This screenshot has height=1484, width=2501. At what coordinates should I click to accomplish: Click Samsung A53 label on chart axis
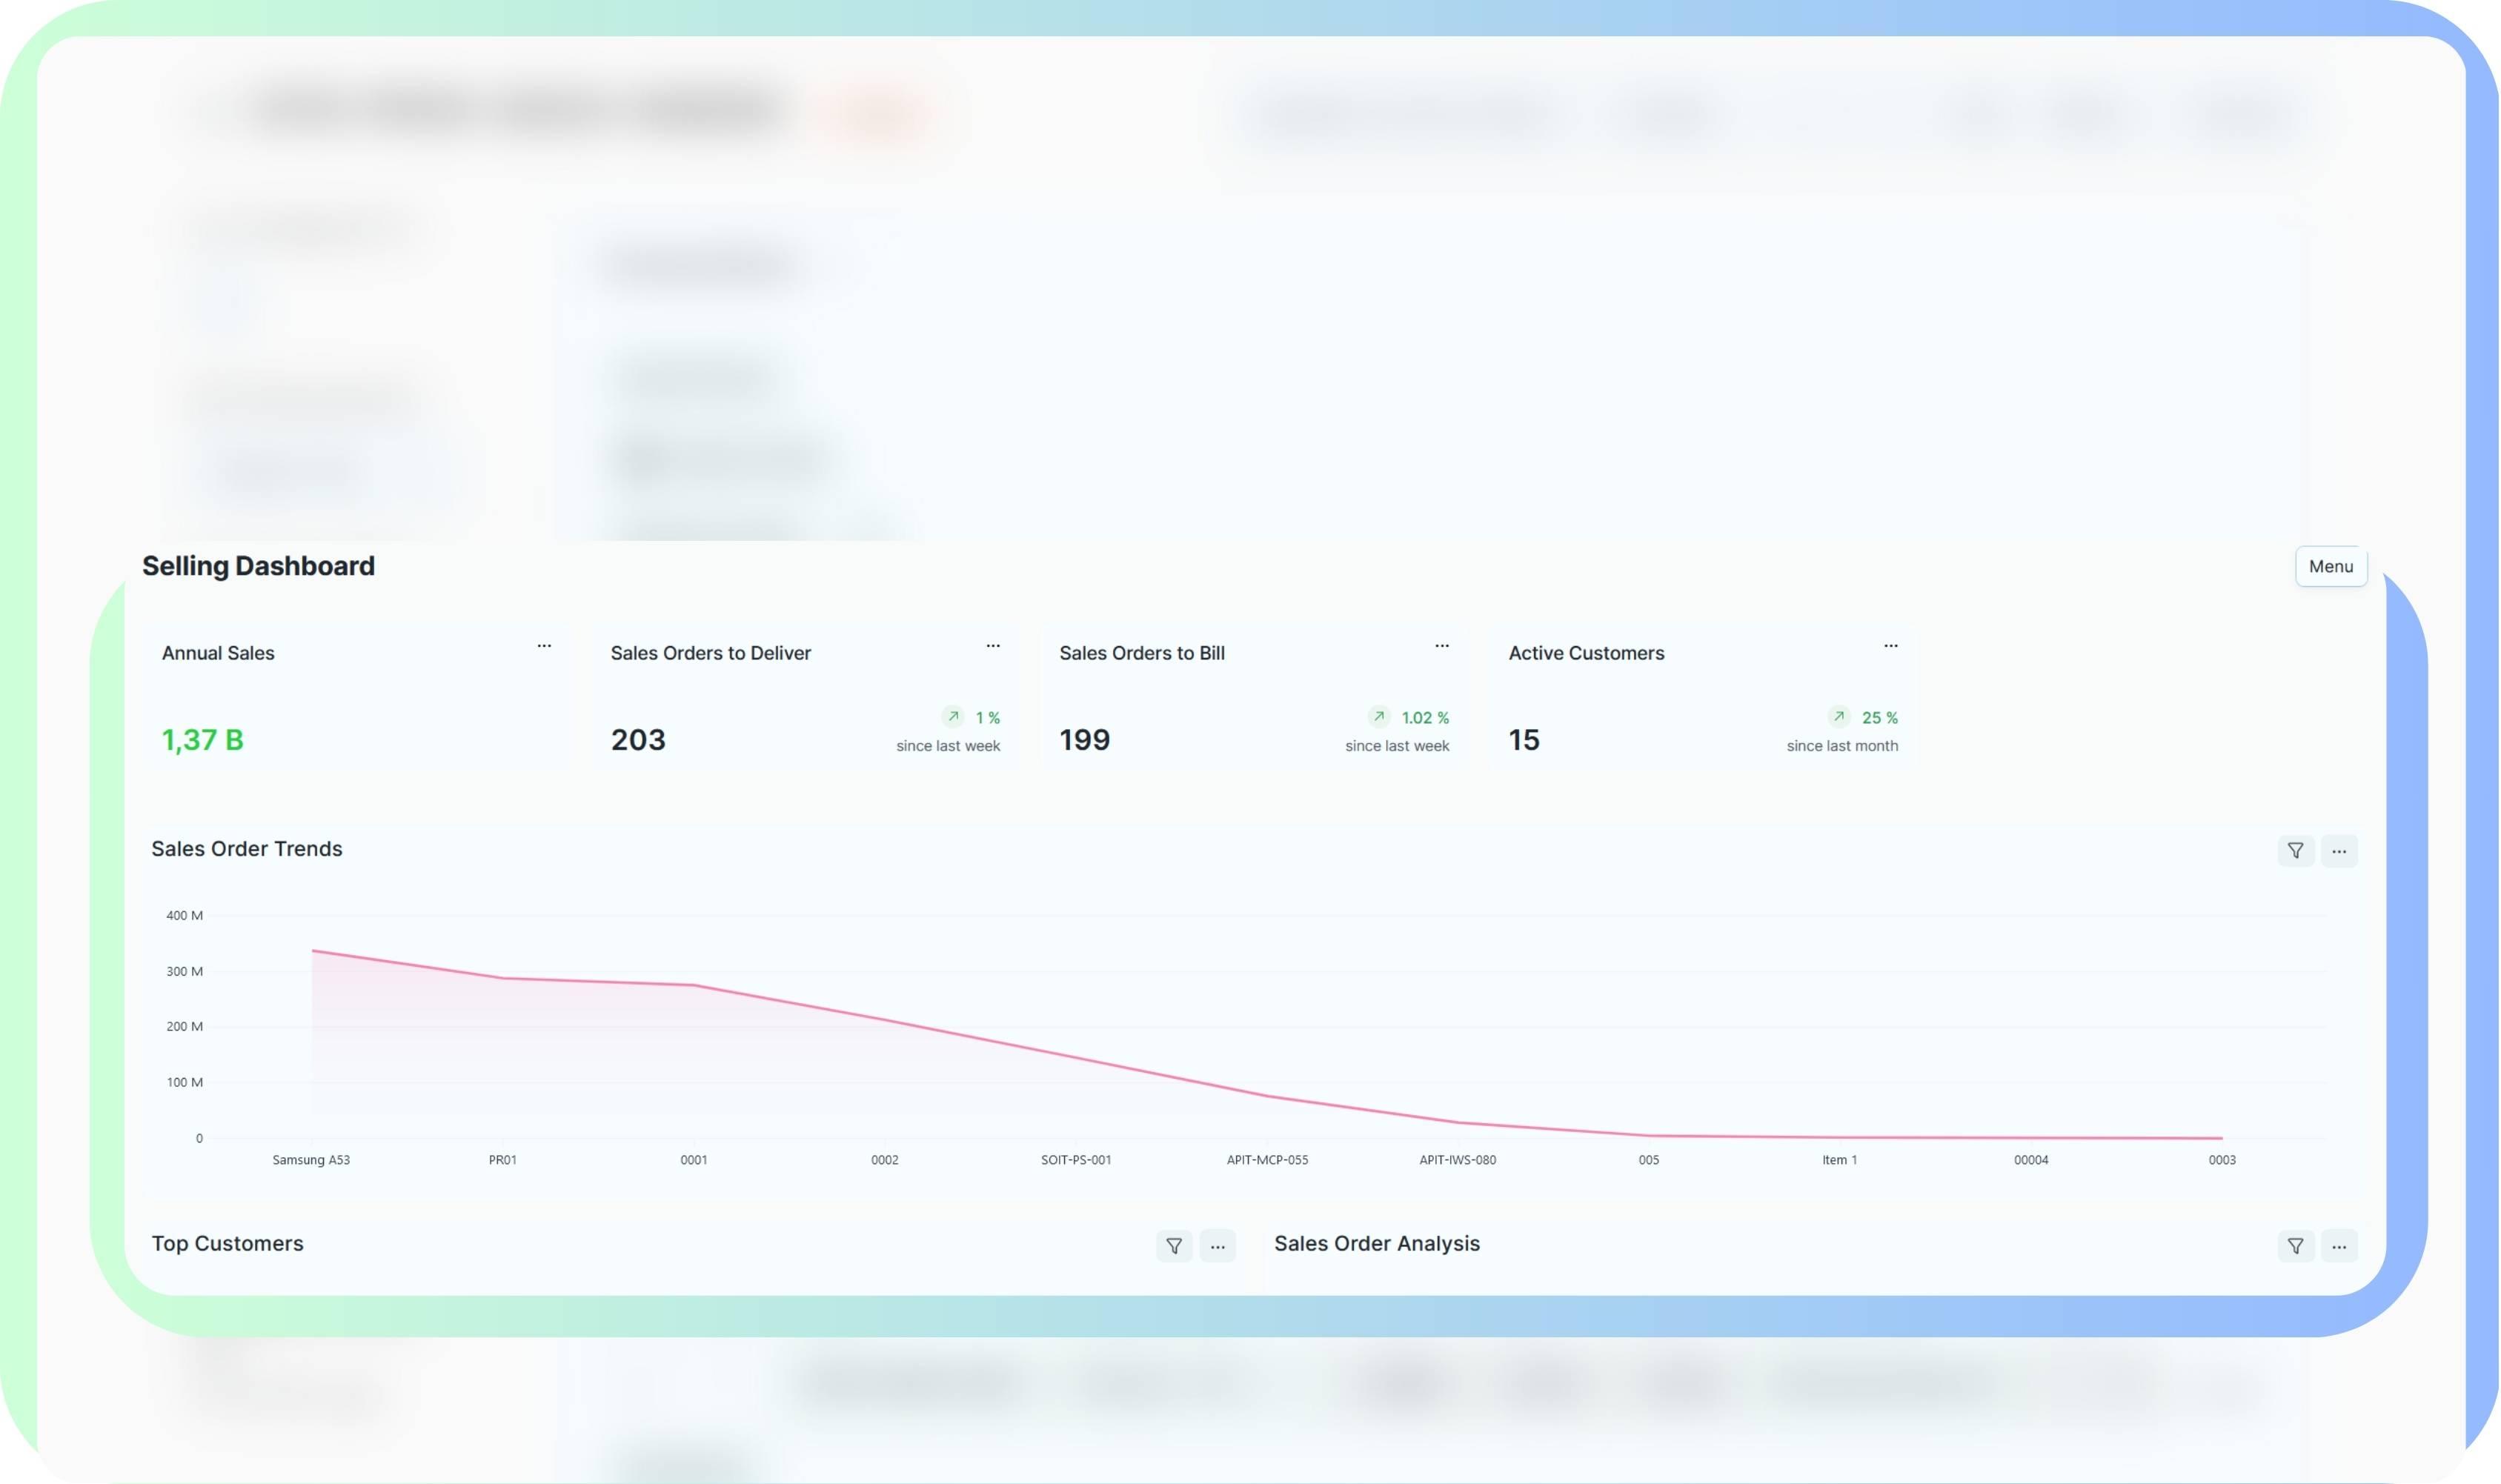311,1160
